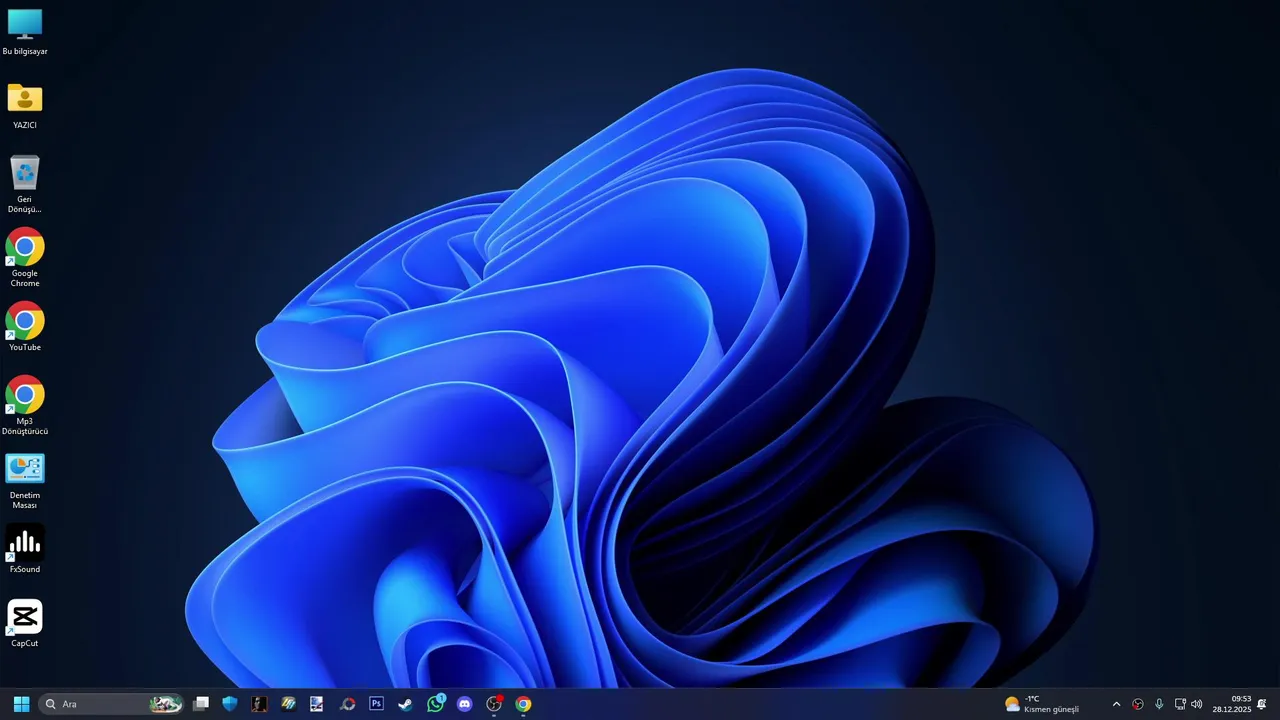Open the notifications bell icon

pyautogui.click(x=1262, y=704)
